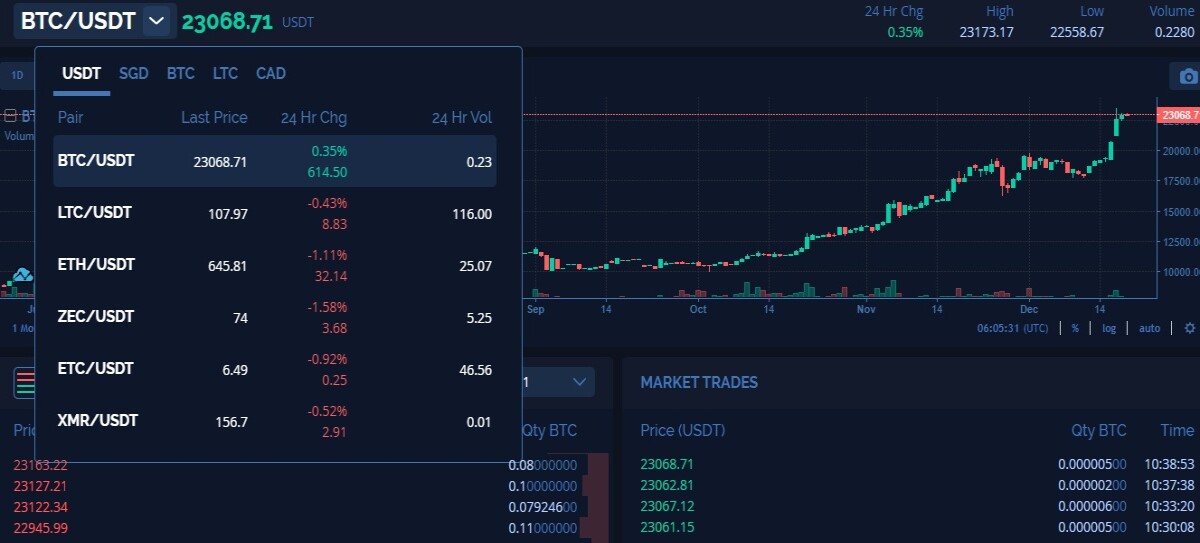1200x543 pixels.
Task: Click the MARKET TRADES panel heading
Action: (x=699, y=383)
